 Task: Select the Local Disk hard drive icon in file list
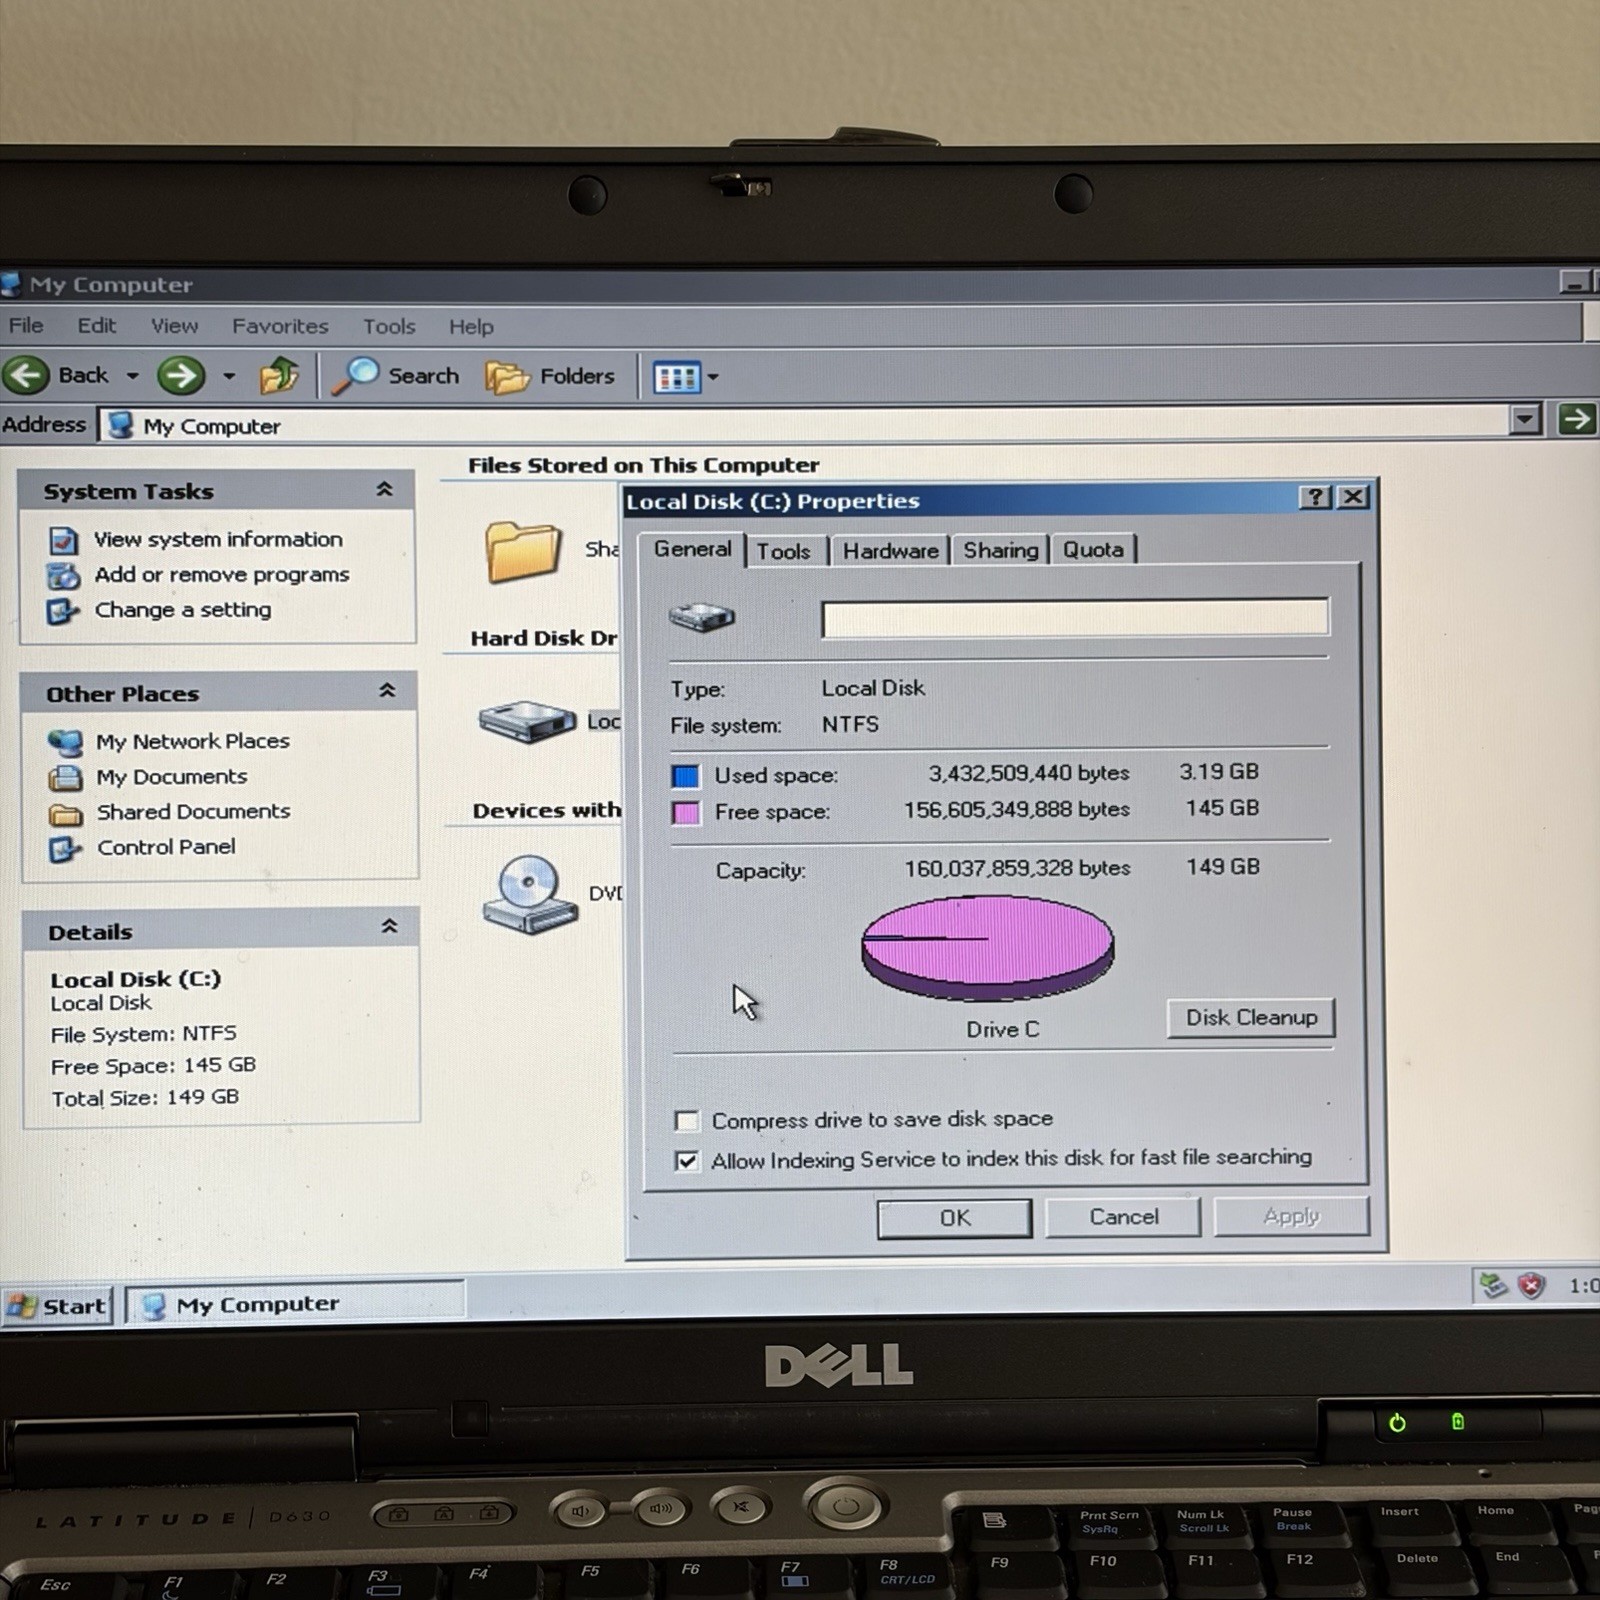click(527, 721)
